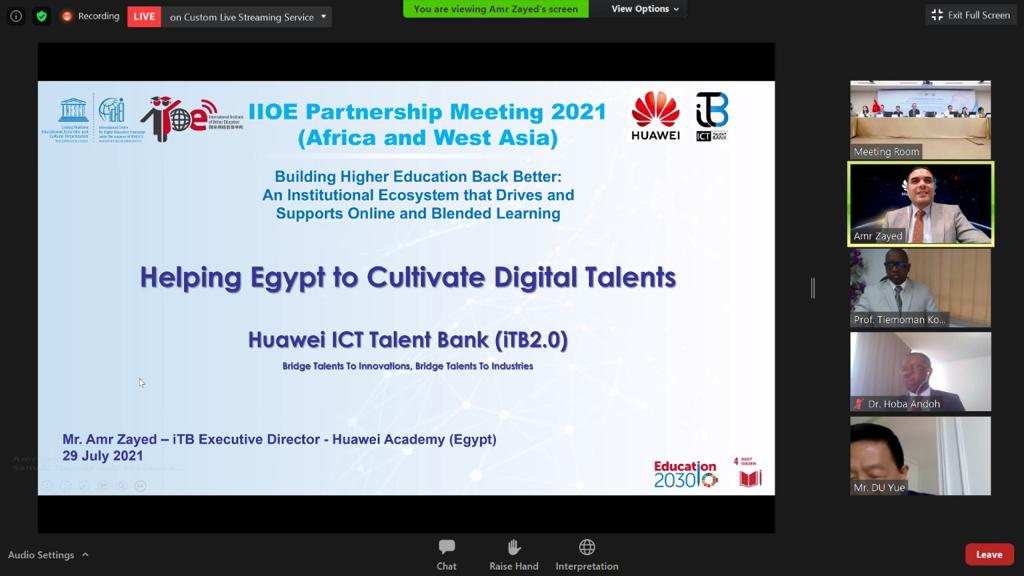
Task: Select Mr. DU Yue's video thumbnail
Action: (x=920, y=455)
